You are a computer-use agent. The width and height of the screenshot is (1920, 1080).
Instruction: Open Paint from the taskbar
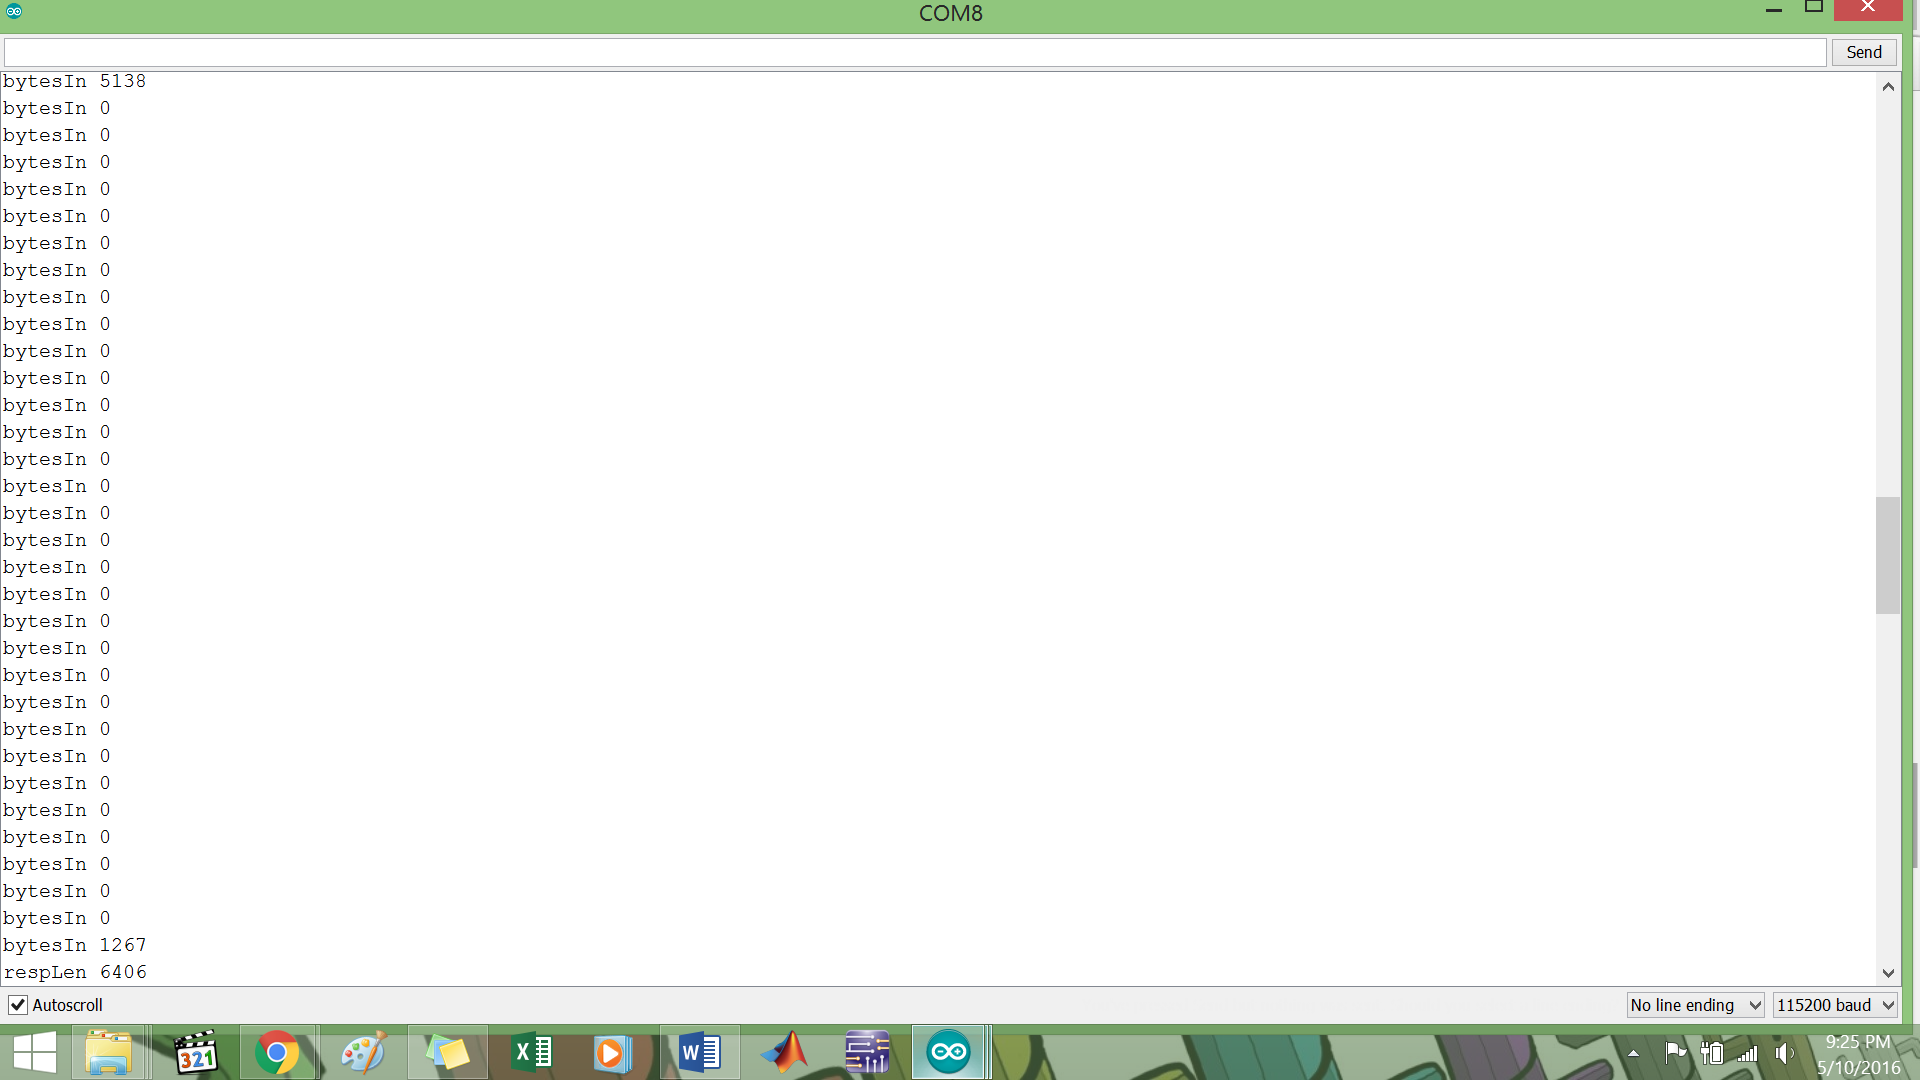[362, 1053]
